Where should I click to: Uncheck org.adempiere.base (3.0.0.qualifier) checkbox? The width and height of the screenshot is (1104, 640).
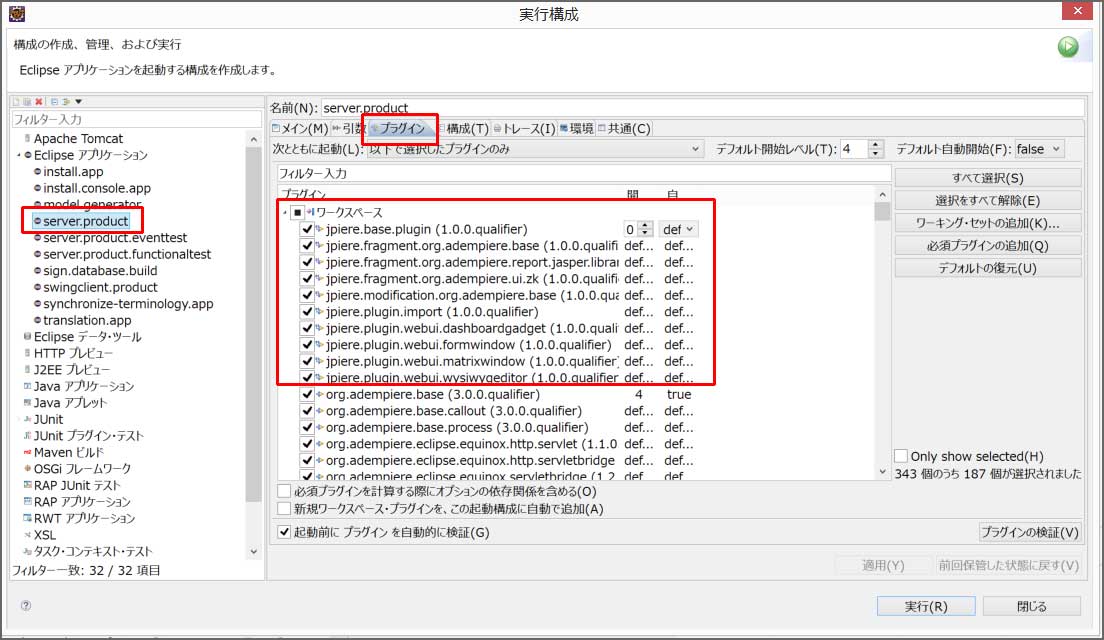coord(307,394)
